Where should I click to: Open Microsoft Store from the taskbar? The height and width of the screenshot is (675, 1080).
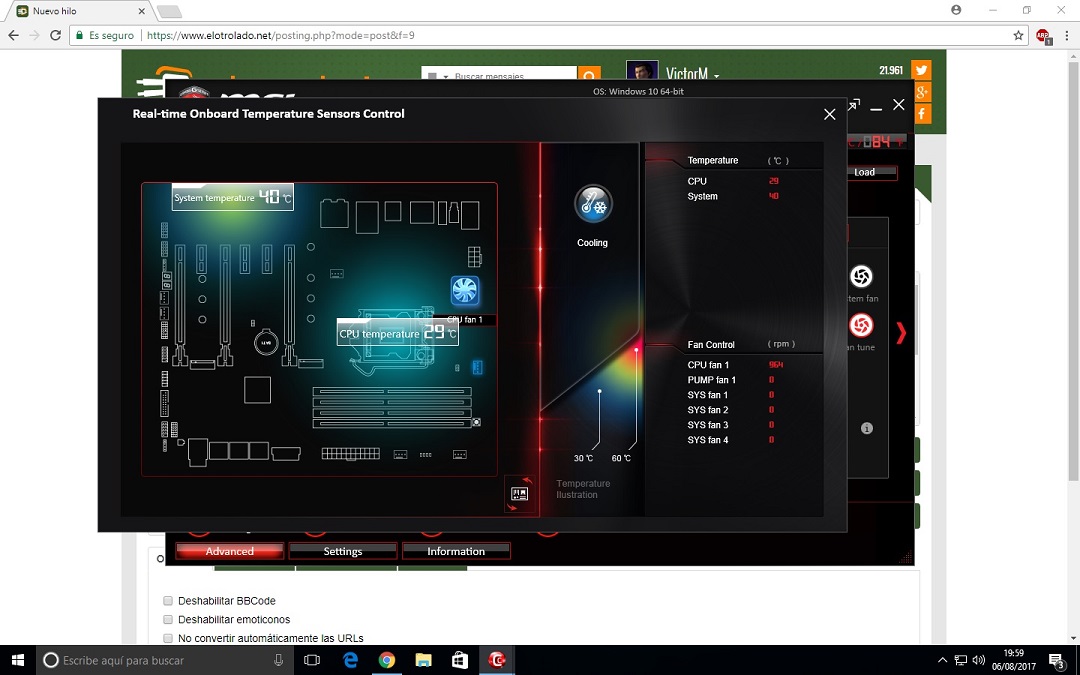pyautogui.click(x=459, y=660)
